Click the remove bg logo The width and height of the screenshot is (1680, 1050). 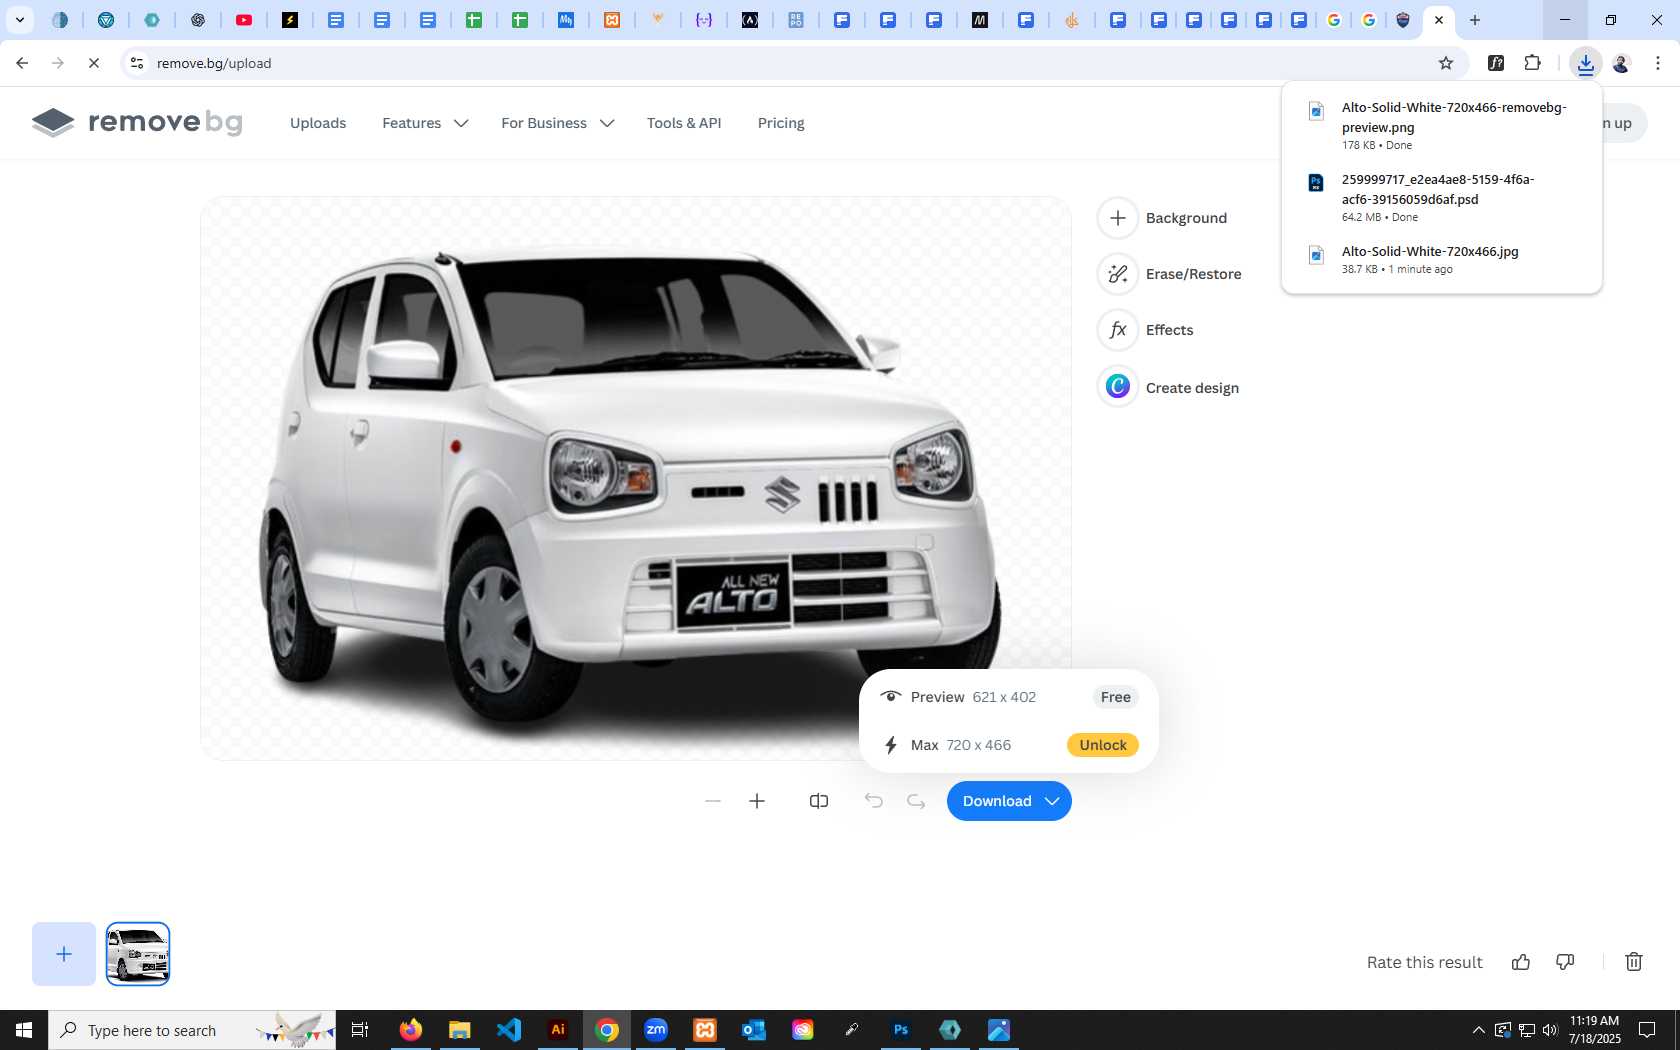point(137,122)
